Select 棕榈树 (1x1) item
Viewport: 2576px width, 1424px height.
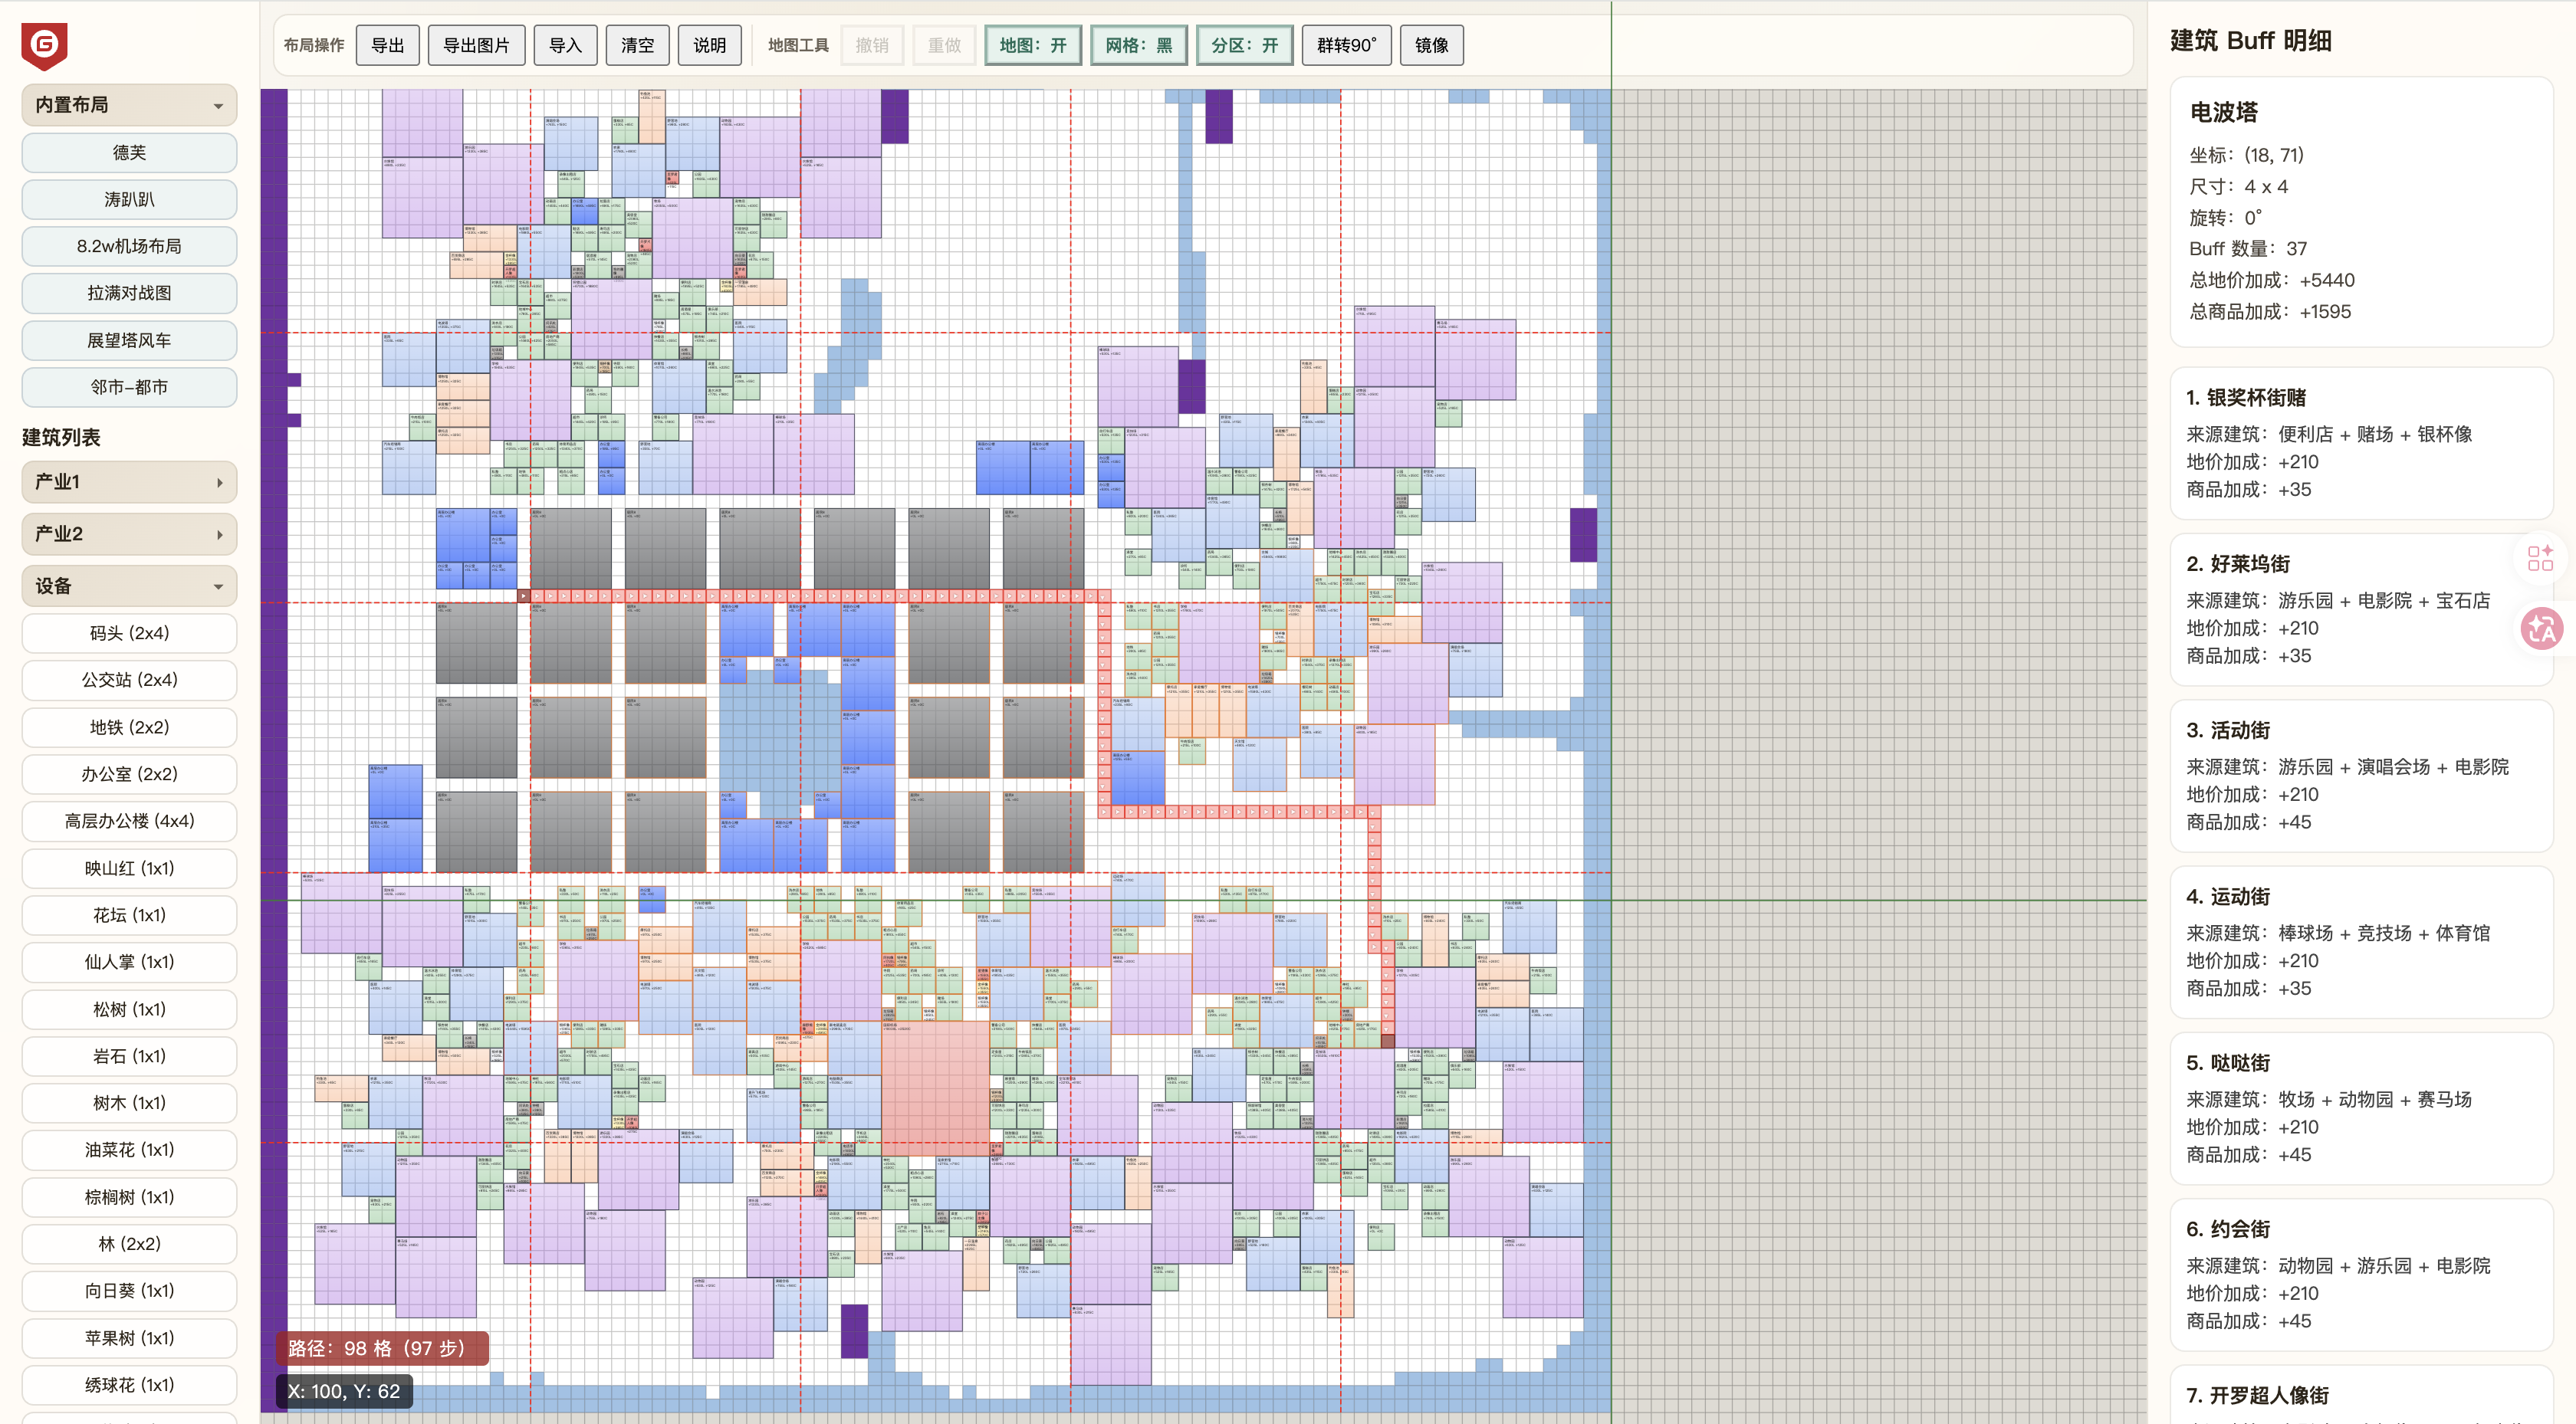coord(129,1197)
